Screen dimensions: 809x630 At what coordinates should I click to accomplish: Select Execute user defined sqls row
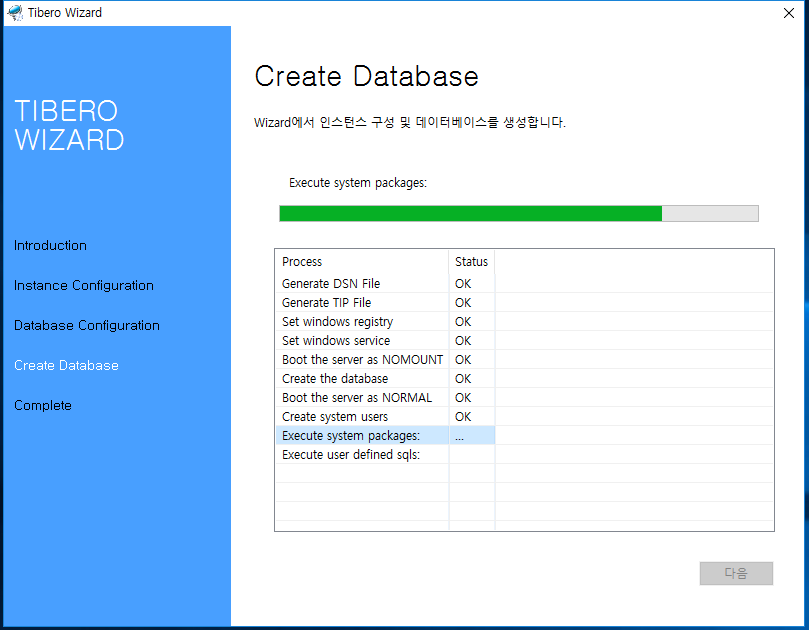point(524,455)
